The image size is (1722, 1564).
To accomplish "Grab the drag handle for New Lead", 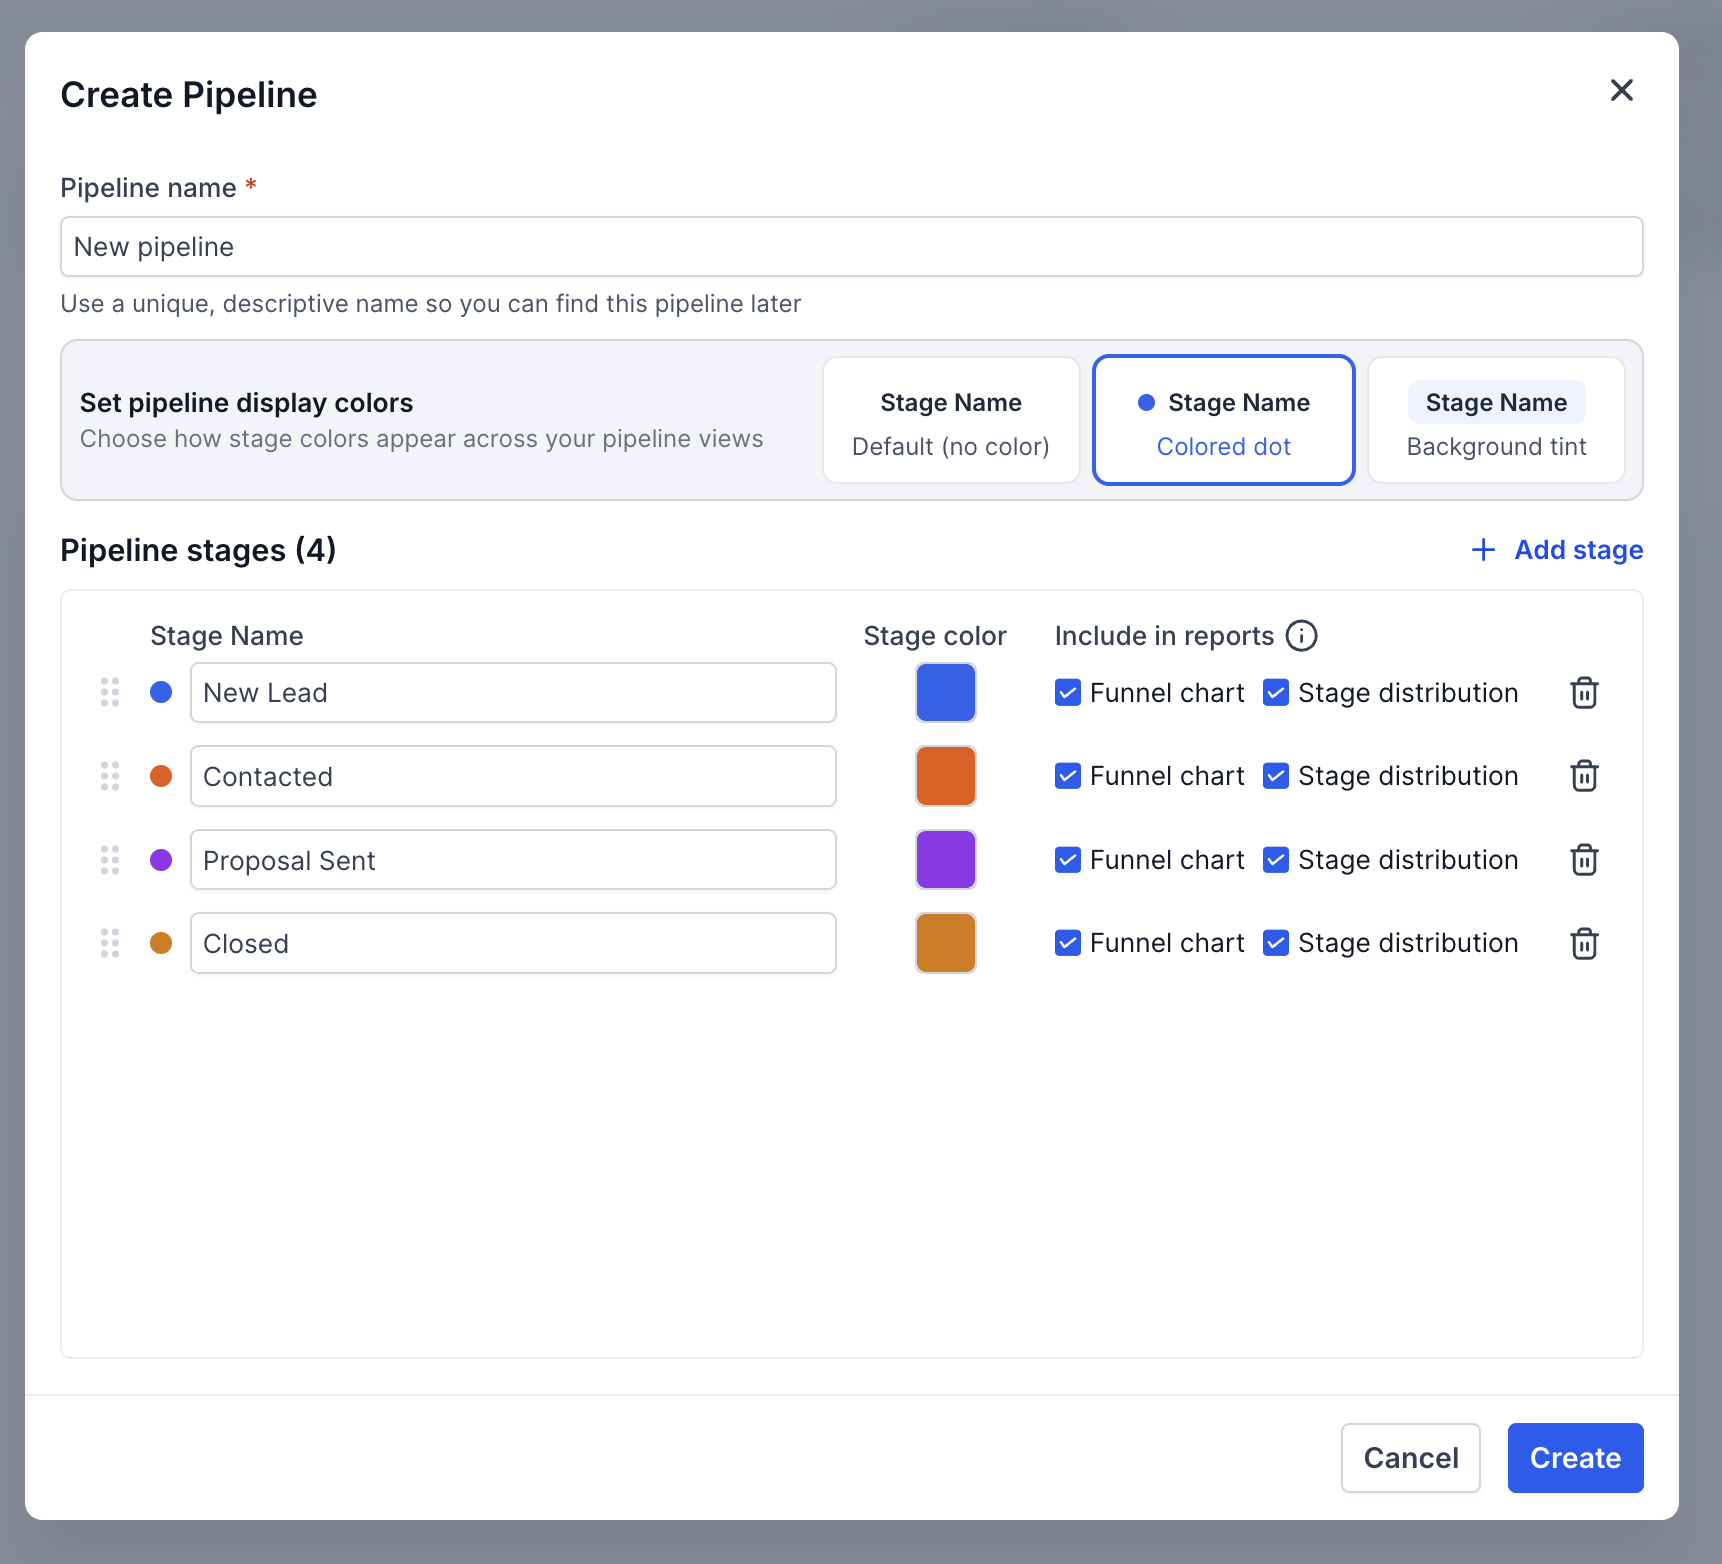I will [x=110, y=692].
